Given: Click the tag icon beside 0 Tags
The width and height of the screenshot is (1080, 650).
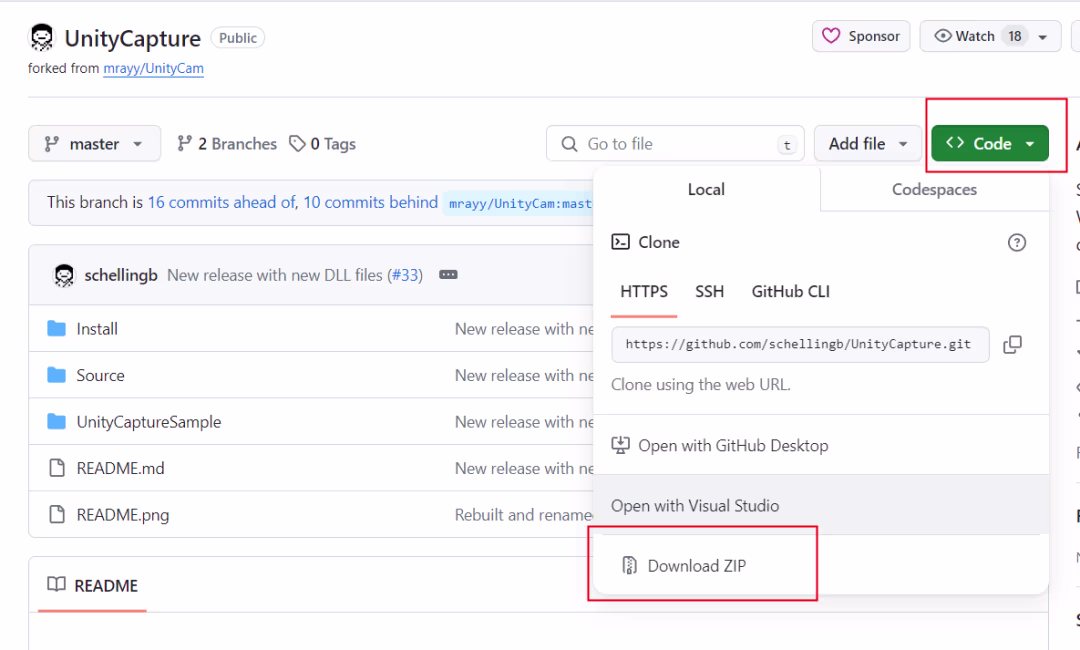Looking at the screenshot, I should coord(297,143).
